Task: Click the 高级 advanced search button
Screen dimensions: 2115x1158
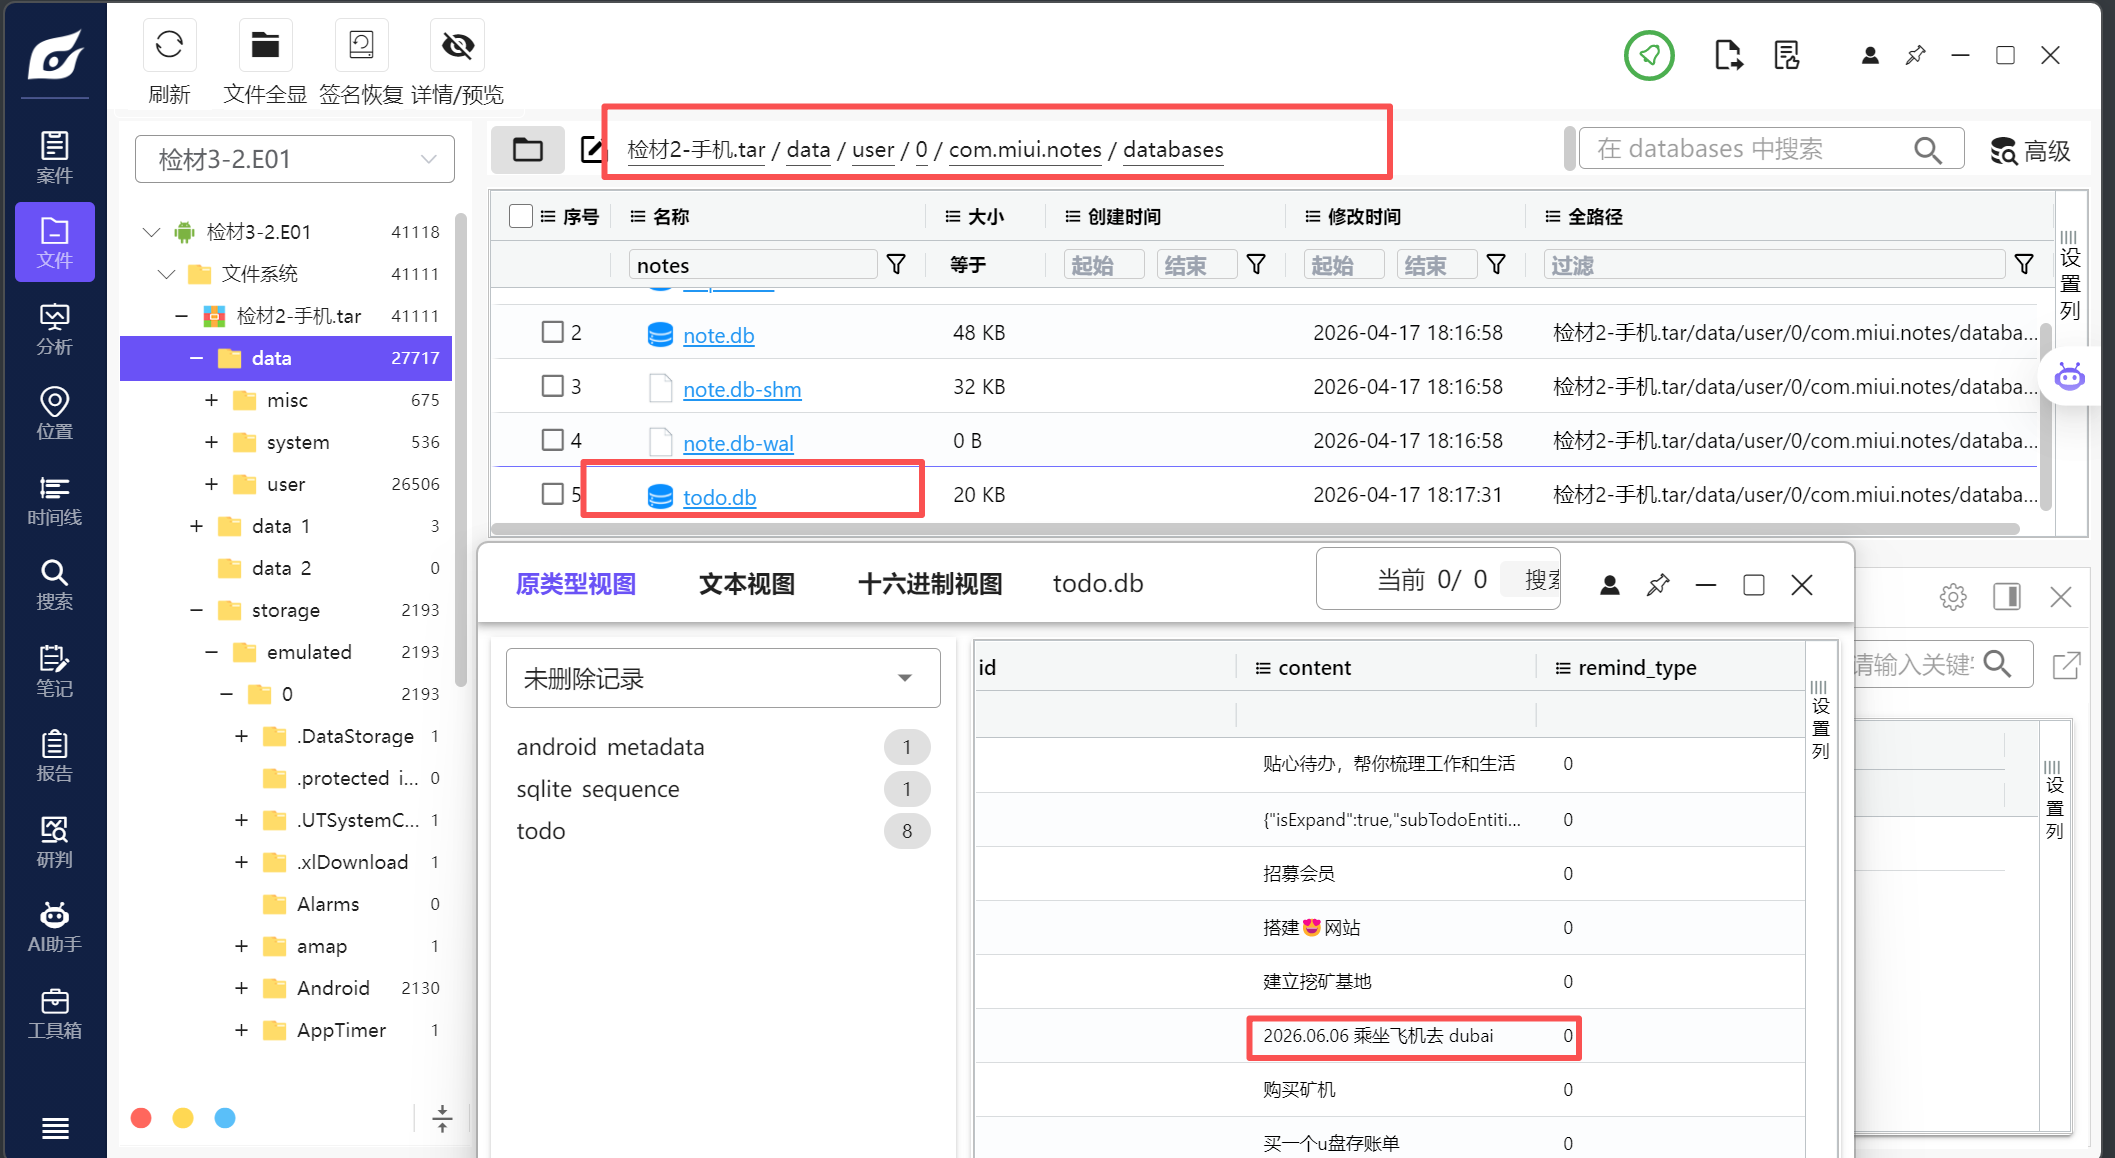Action: pyautogui.click(x=2030, y=151)
